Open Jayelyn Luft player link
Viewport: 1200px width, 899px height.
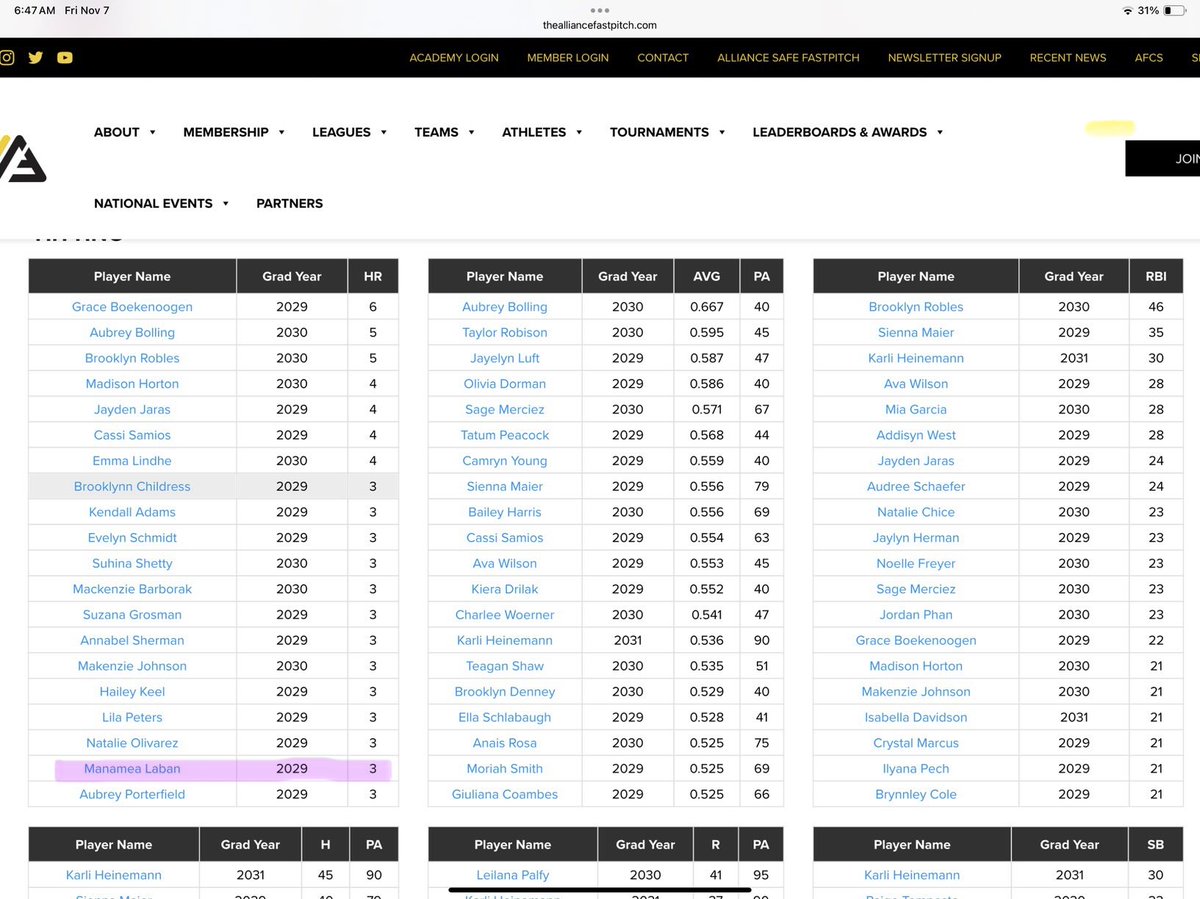(x=504, y=359)
